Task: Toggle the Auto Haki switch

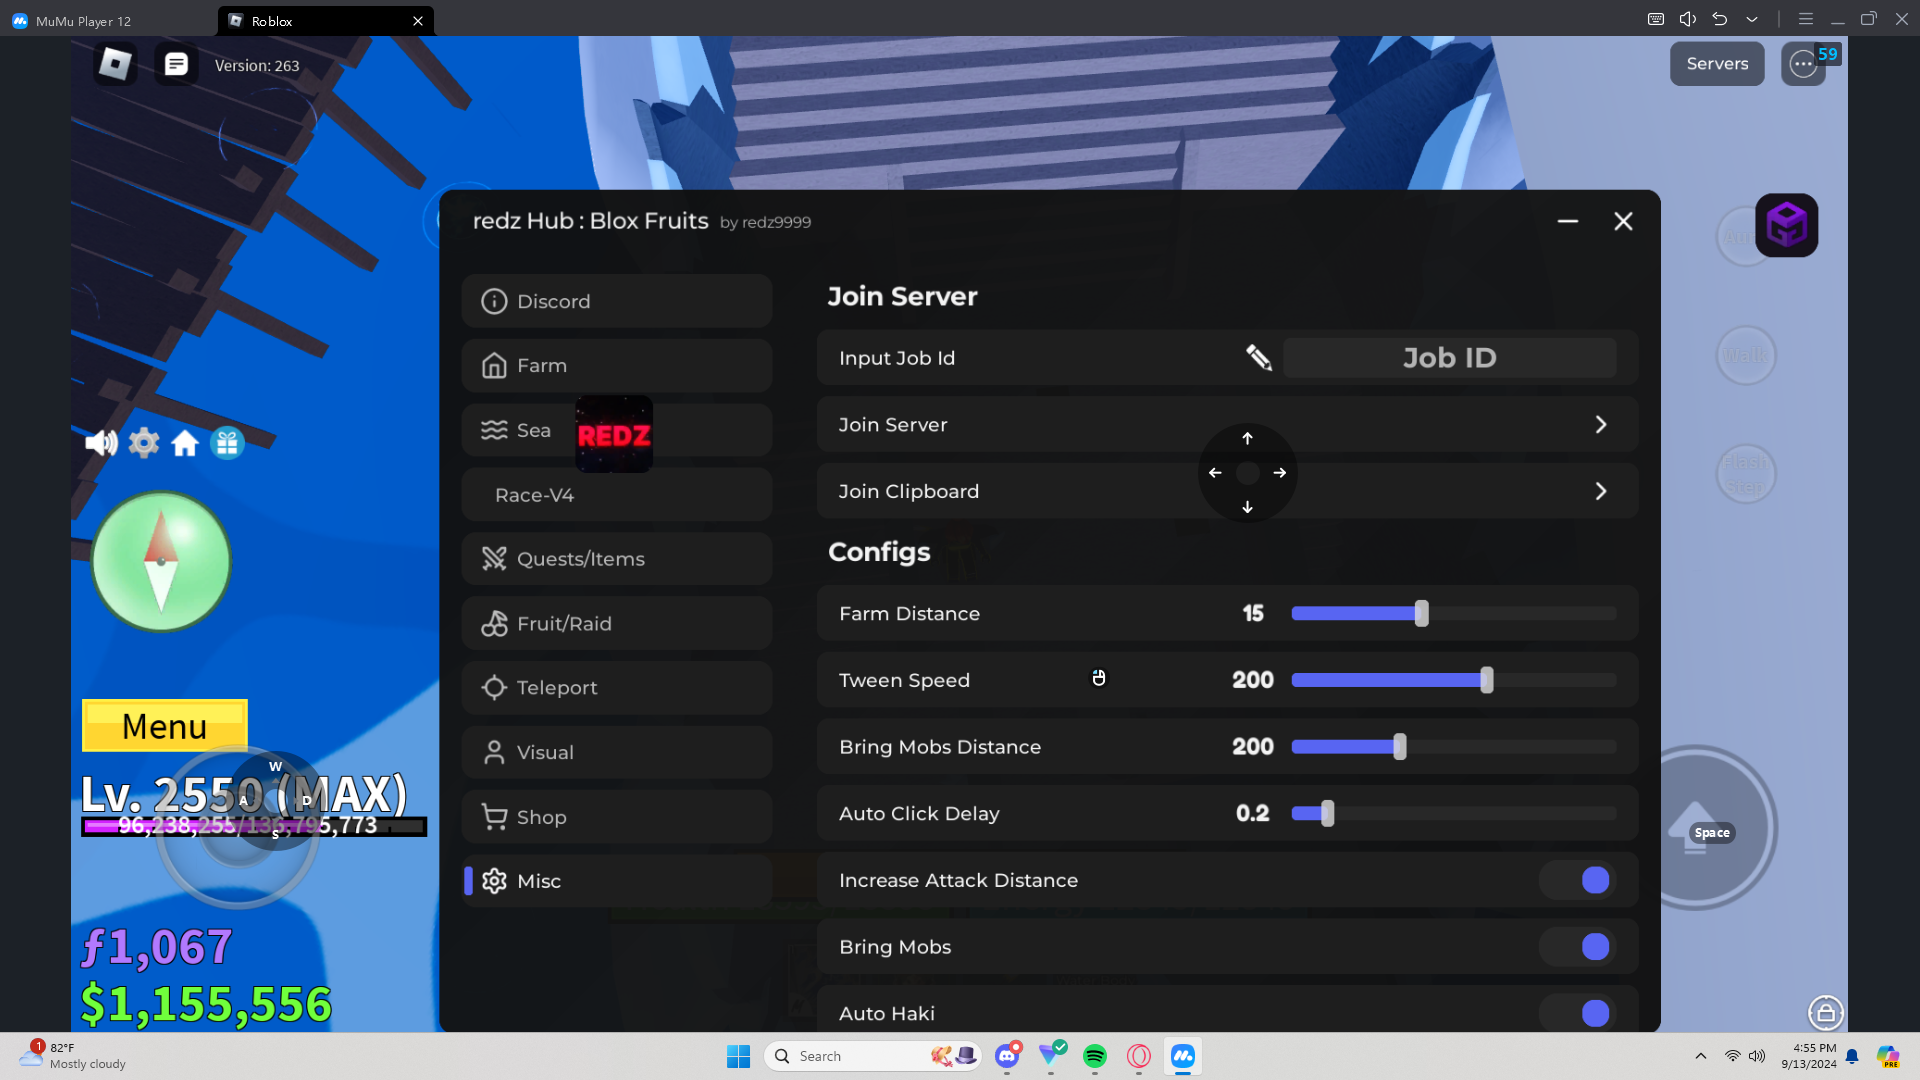Action: tap(1578, 1013)
